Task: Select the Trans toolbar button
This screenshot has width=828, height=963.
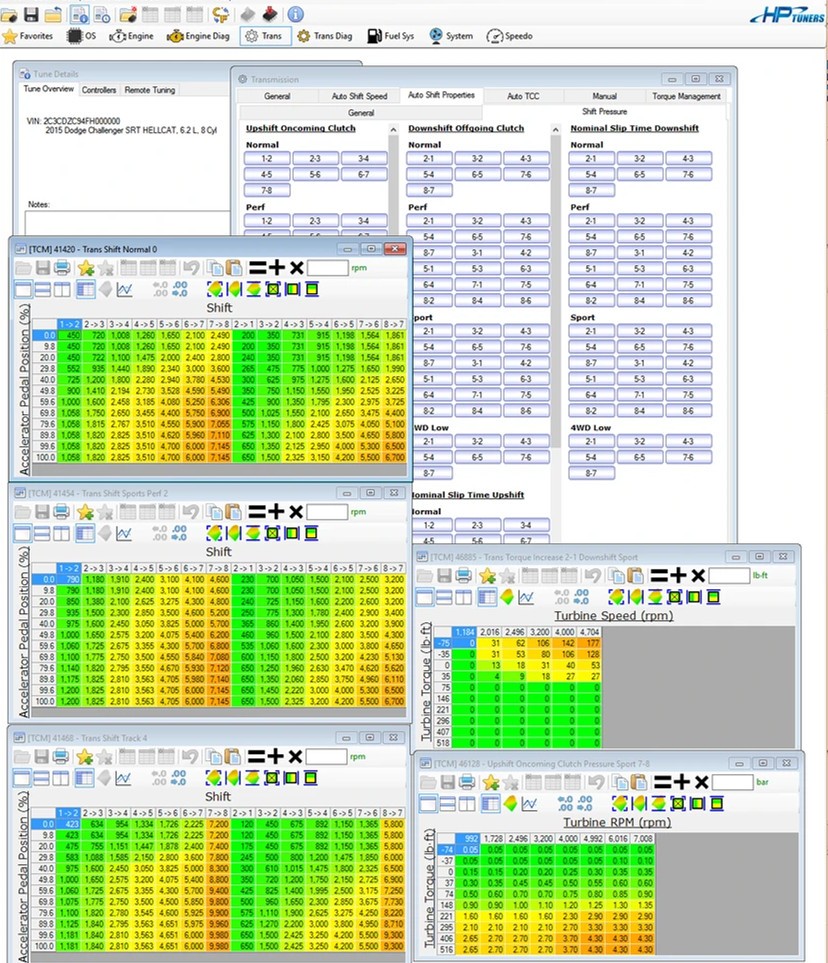Action: [x=264, y=36]
